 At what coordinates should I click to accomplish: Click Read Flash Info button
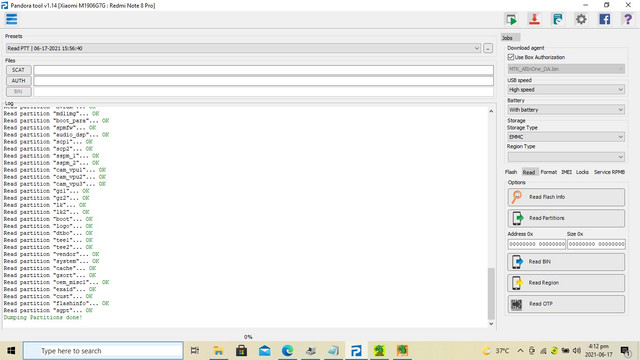[566, 197]
